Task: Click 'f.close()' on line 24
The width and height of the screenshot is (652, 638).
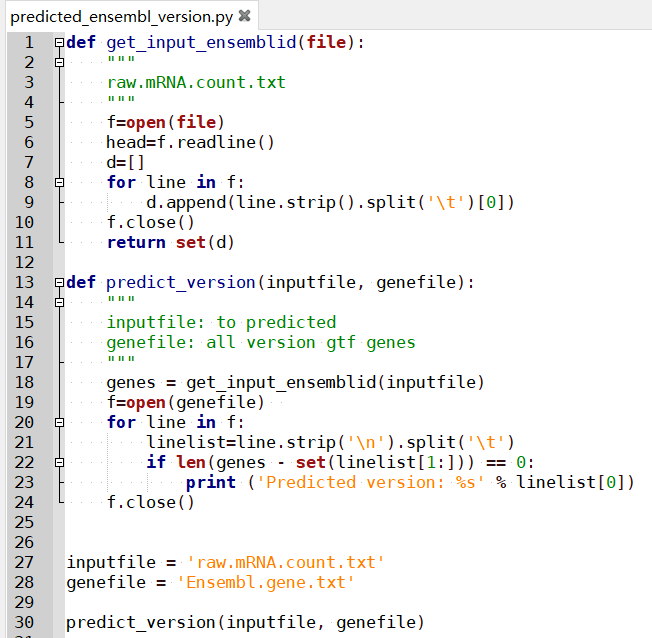Action: 151,502
